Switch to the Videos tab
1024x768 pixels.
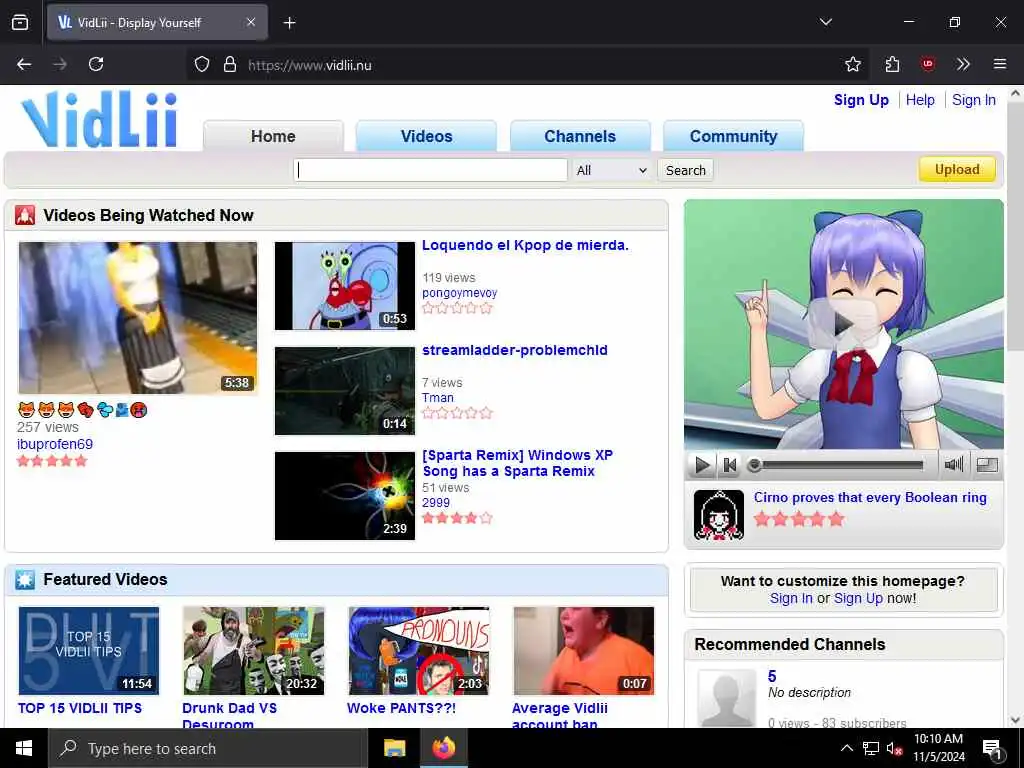coord(426,136)
